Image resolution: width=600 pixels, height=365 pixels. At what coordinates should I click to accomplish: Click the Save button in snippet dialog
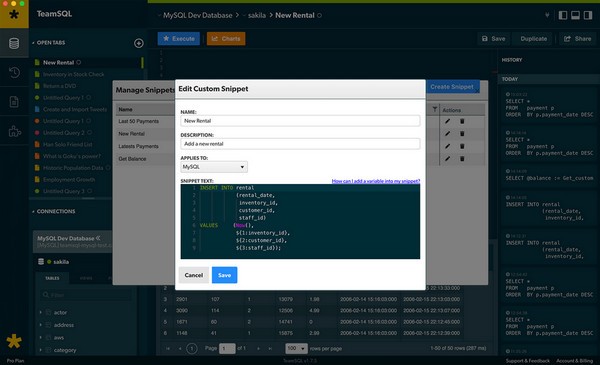click(224, 275)
